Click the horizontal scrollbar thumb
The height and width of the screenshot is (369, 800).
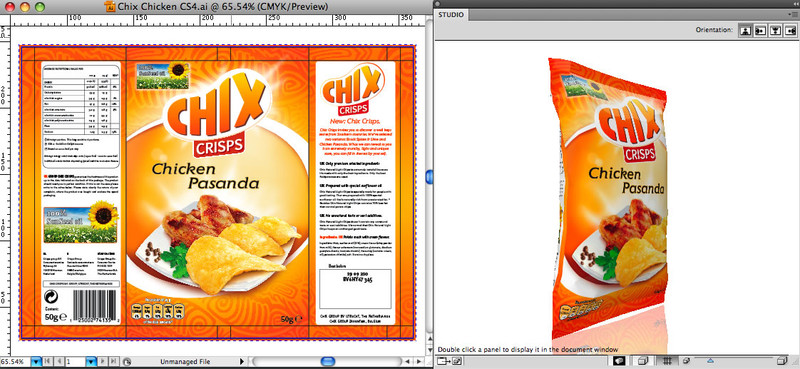328,361
